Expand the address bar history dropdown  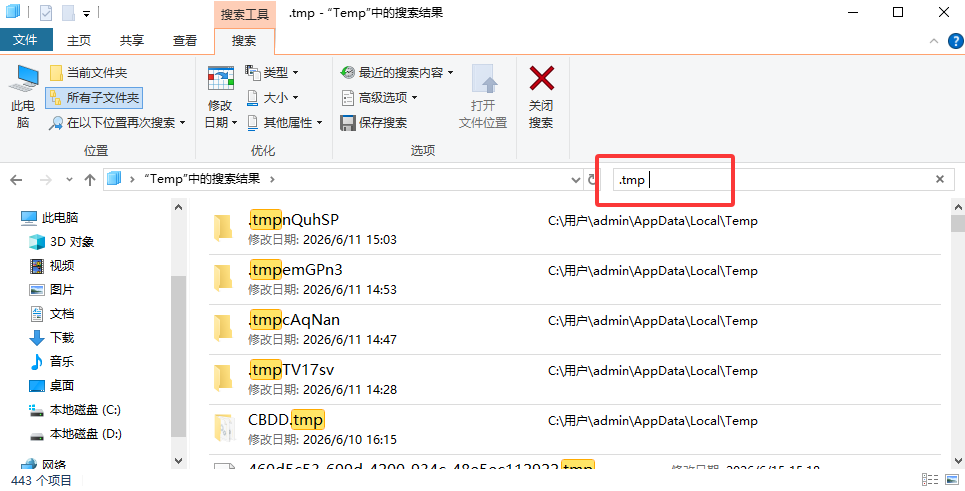(x=575, y=180)
